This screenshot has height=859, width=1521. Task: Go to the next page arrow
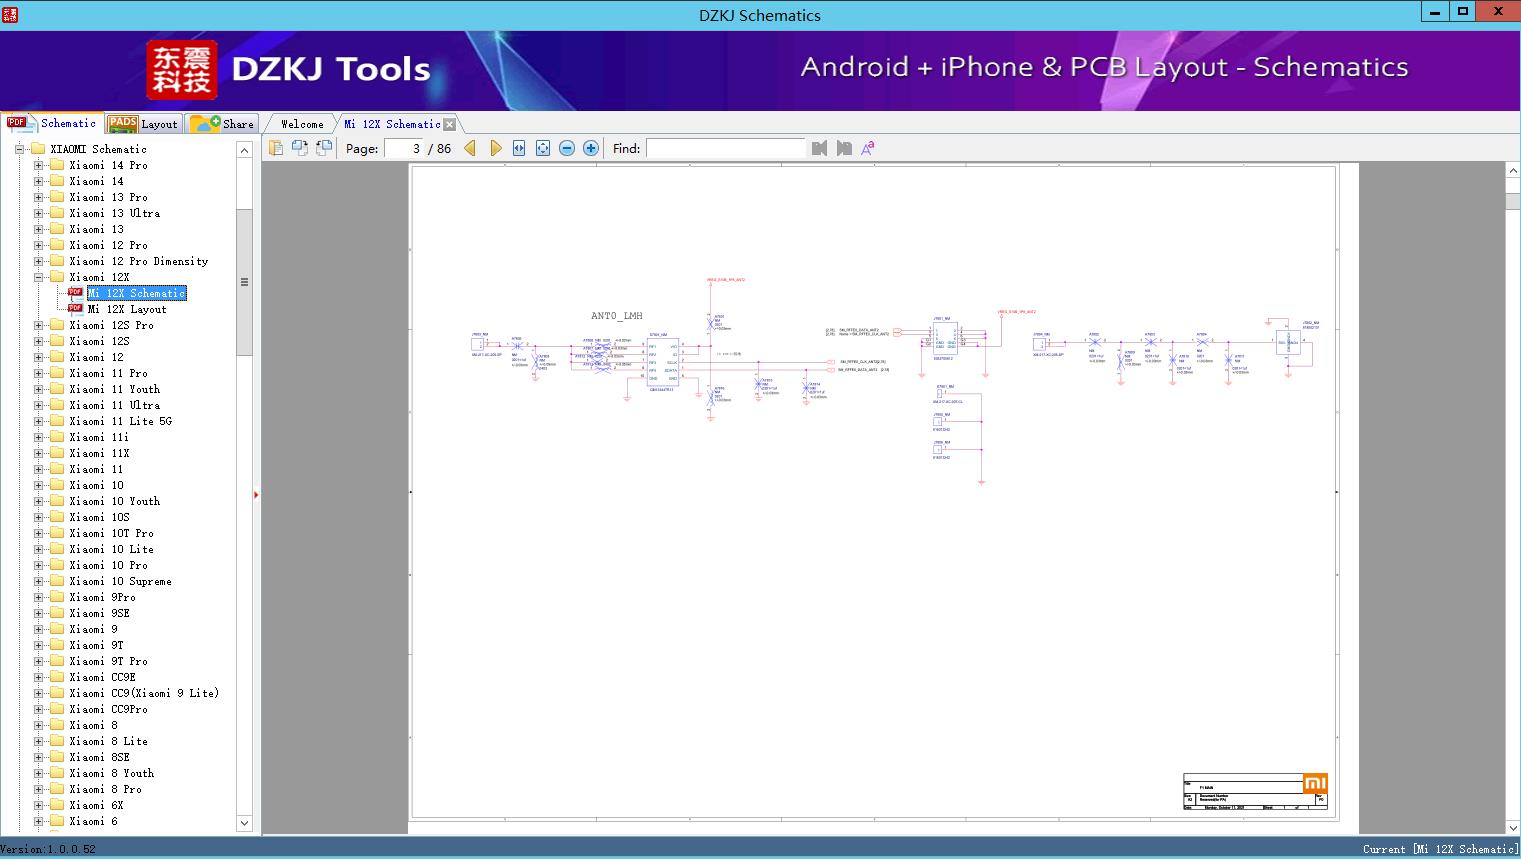[495, 148]
